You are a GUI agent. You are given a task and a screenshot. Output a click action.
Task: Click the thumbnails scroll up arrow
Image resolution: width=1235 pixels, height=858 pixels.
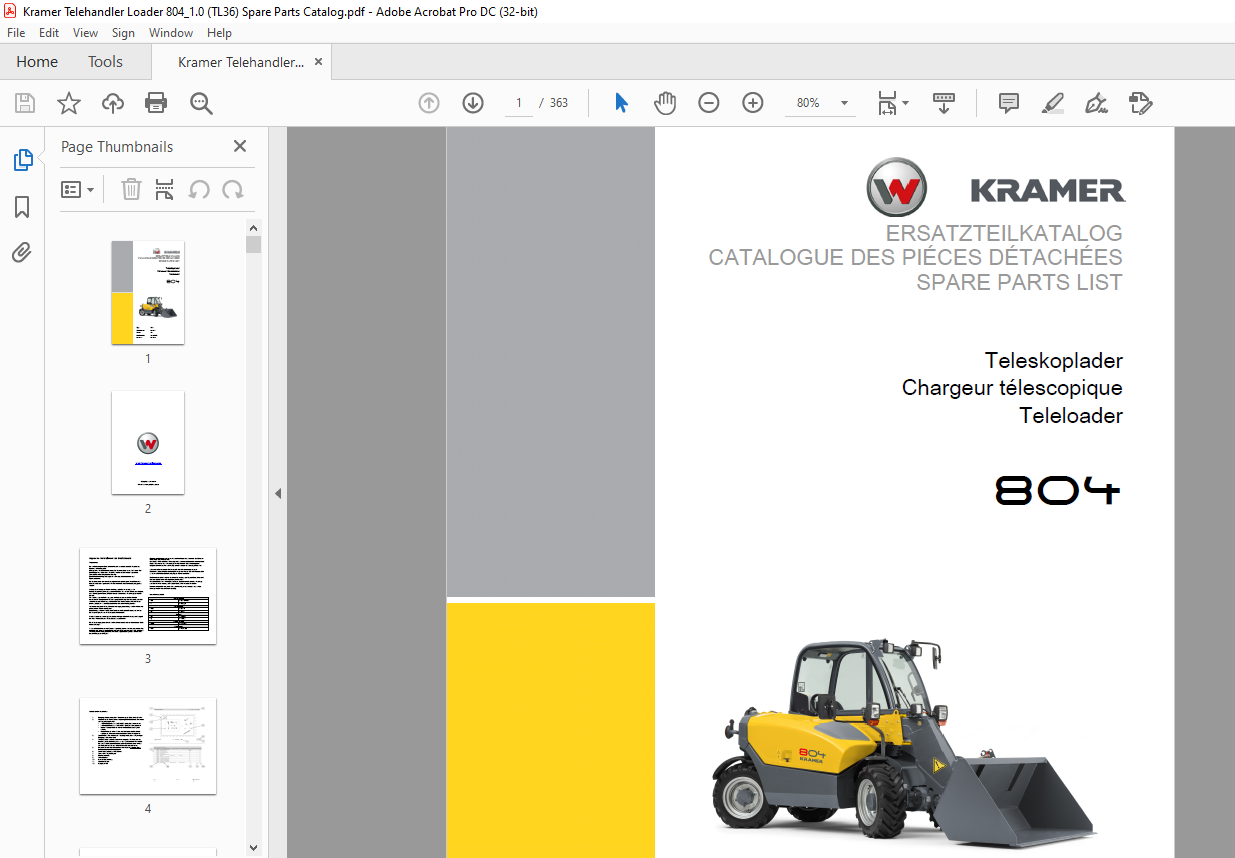[x=254, y=228]
